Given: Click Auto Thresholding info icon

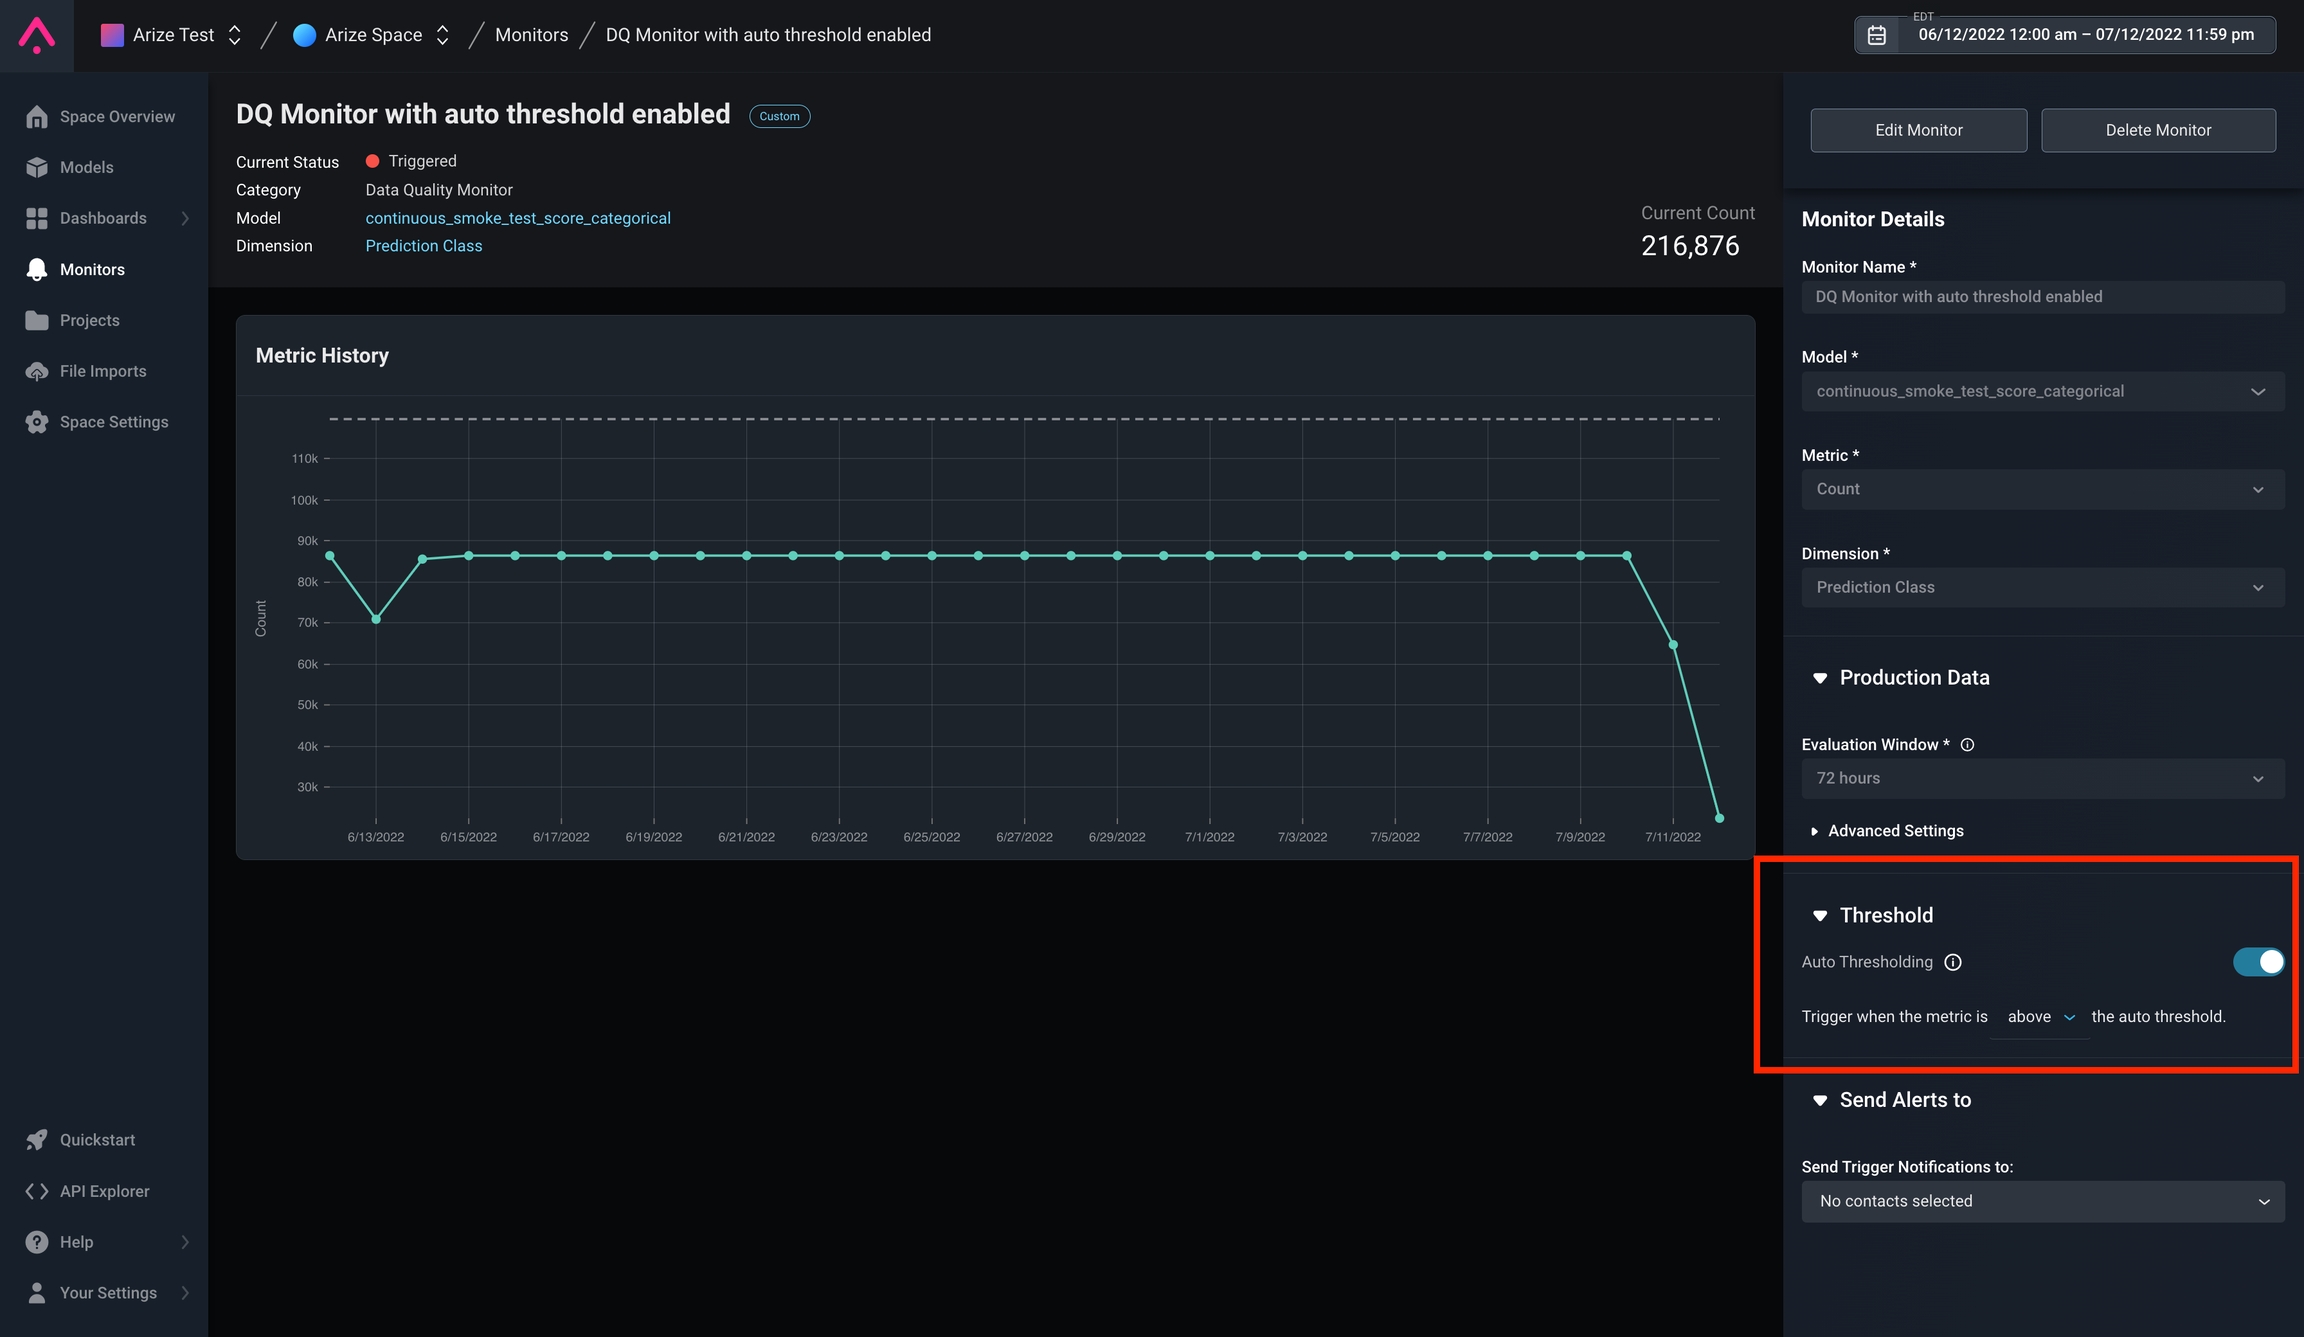Looking at the screenshot, I should click(1953, 962).
